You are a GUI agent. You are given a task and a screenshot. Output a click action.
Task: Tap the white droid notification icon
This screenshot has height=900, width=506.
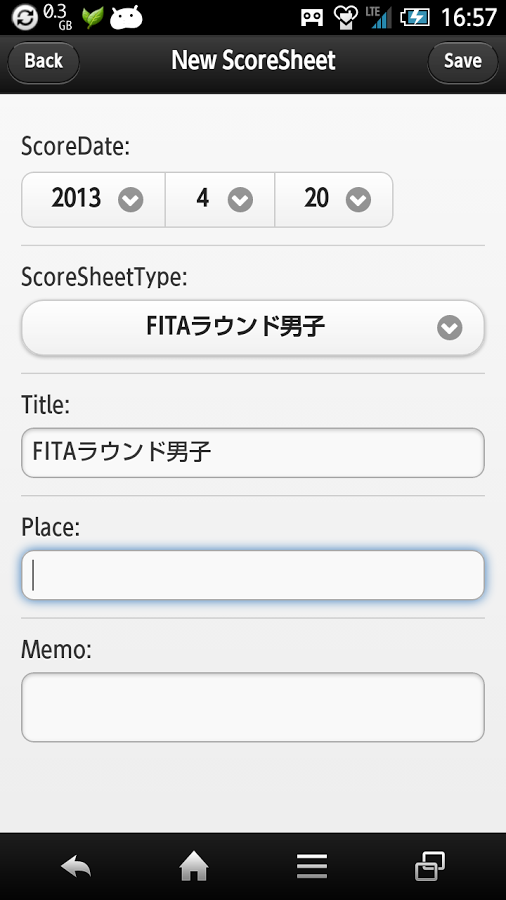coord(126,18)
